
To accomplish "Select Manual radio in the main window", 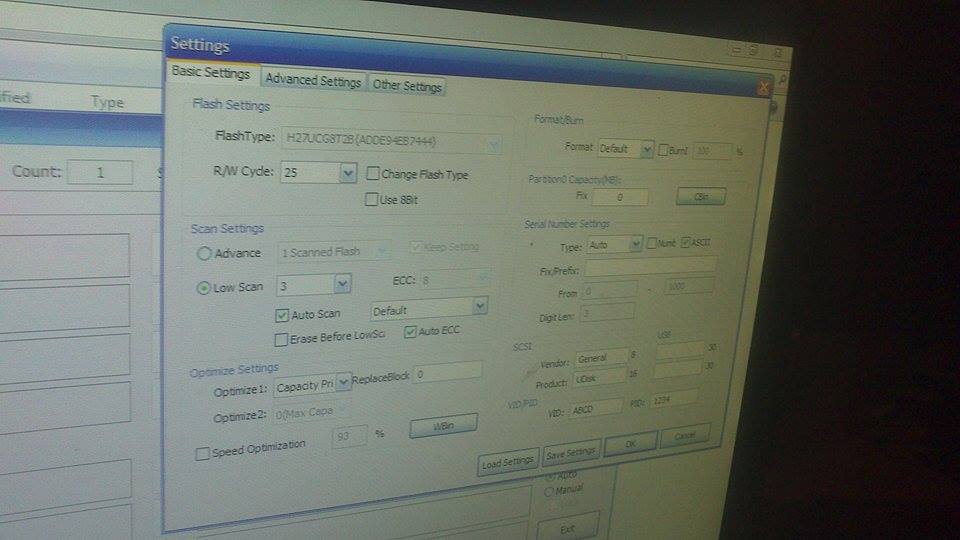I will coord(549,492).
